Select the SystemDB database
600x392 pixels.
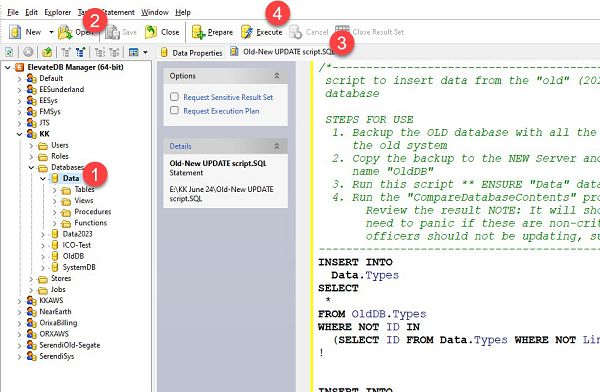[x=79, y=267]
